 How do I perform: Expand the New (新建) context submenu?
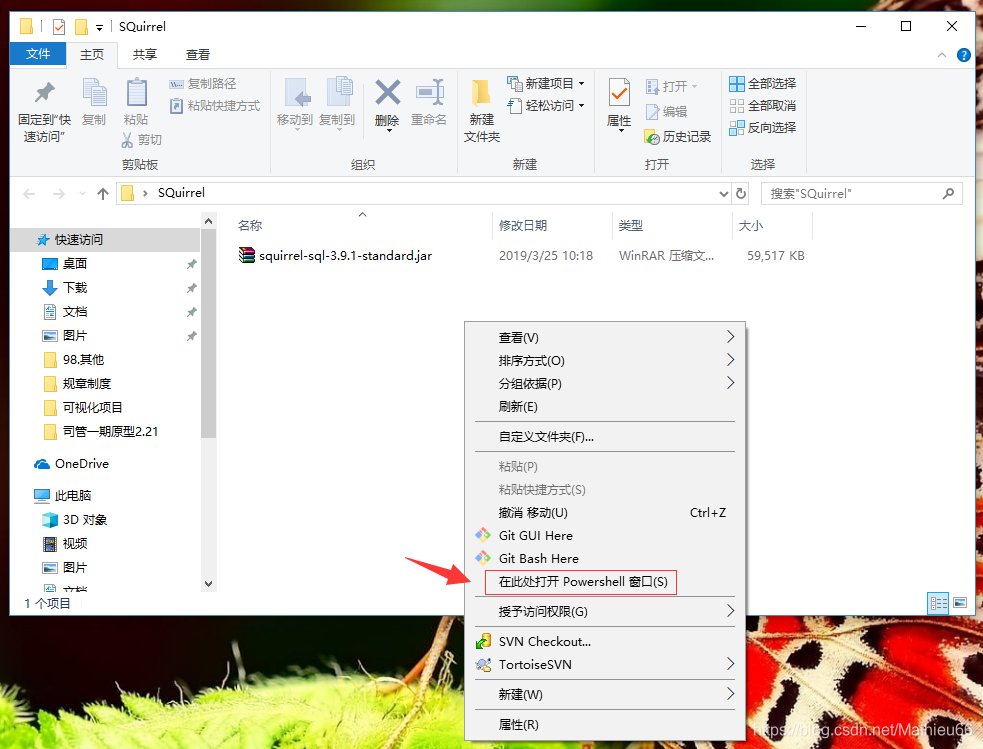click(x=605, y=694)
